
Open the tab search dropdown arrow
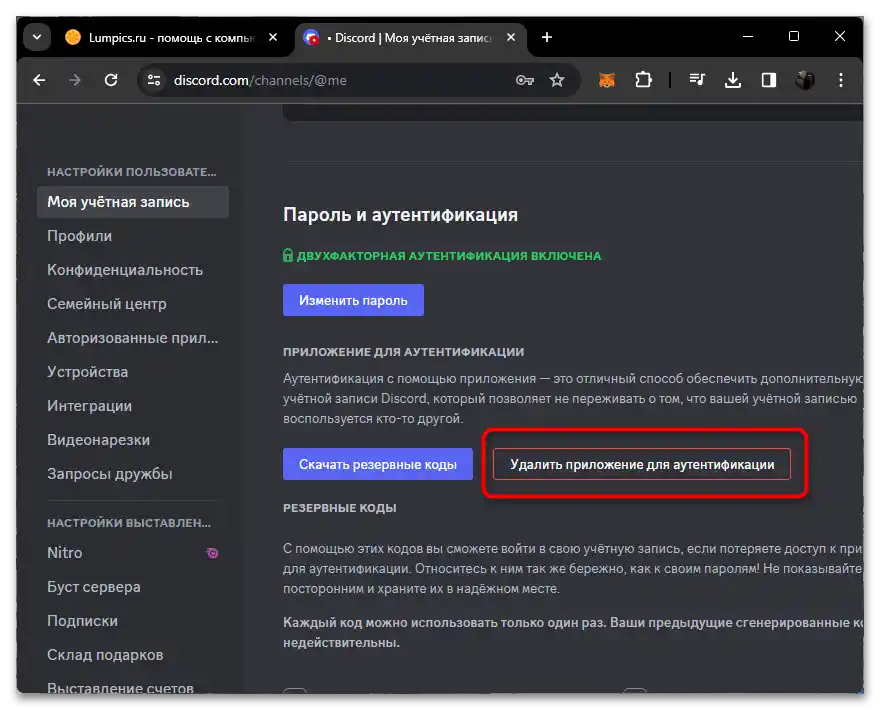[x=37, y=38]
